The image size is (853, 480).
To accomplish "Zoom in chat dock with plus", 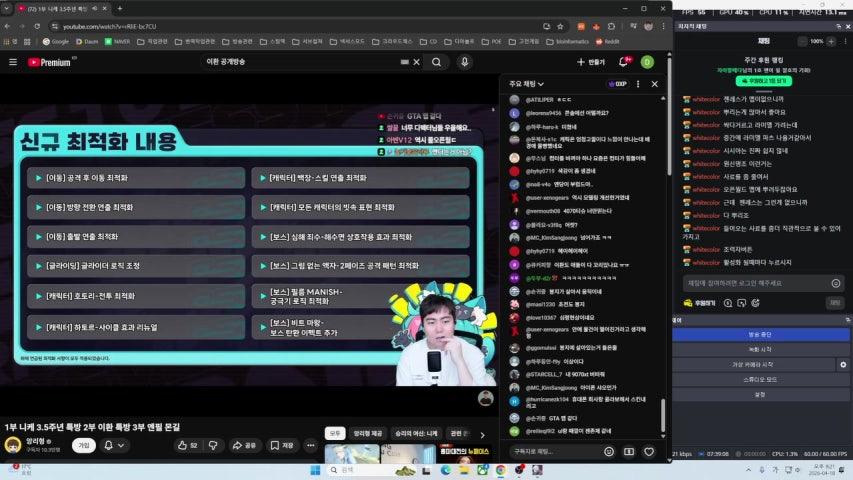I will (831, 41).
